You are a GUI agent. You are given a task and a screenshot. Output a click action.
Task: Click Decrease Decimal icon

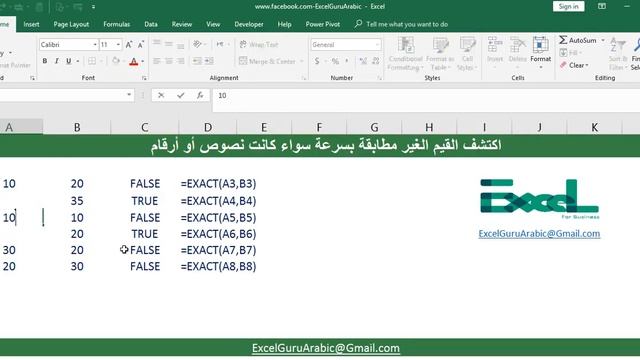point(375,61)
